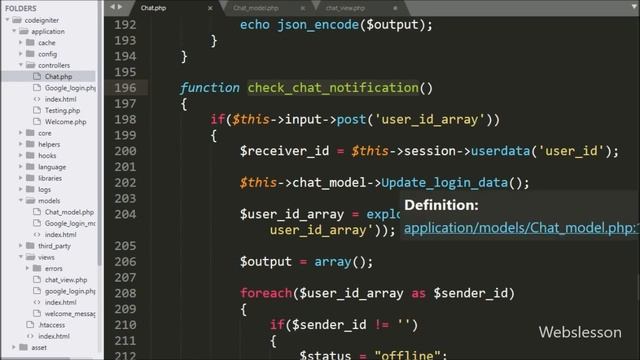Viewport: 640px width, 360px height.
Task: Open Chat_model.php under models folder
Action: pyautogui.click(x=69, y=212)
